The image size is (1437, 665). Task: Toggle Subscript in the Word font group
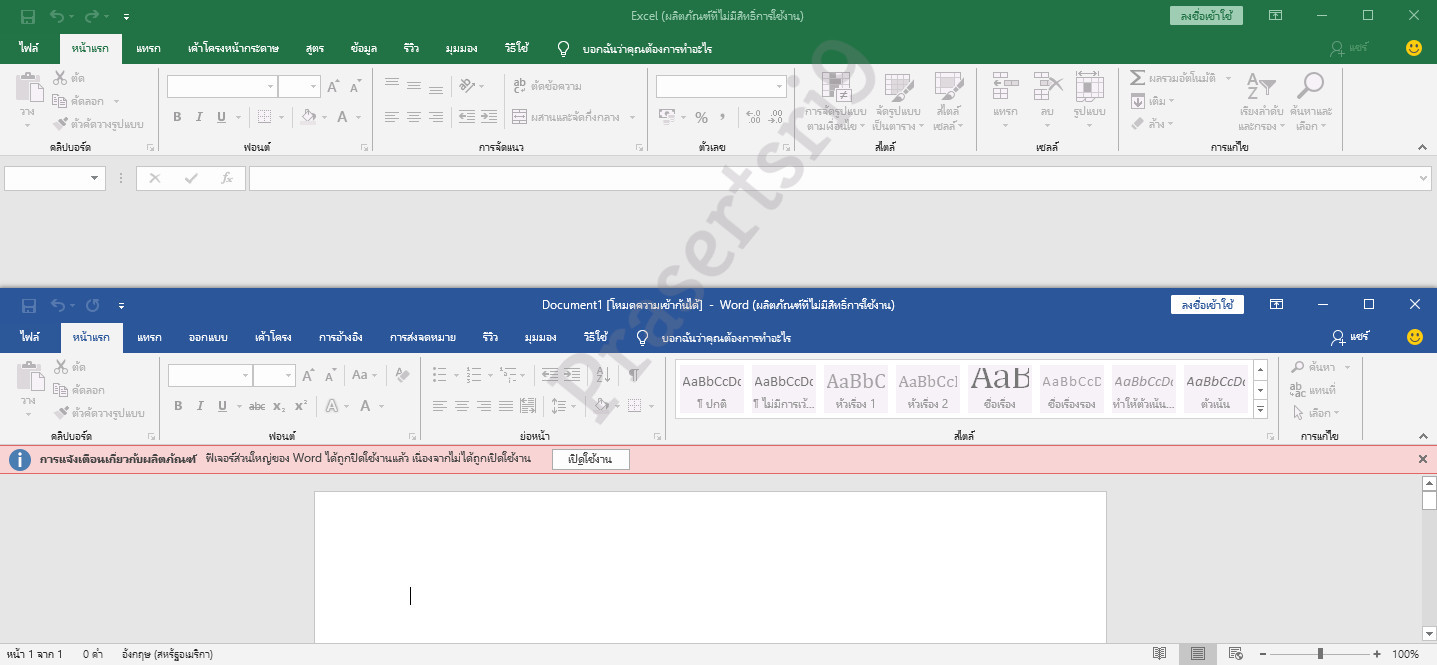[279, 406]
